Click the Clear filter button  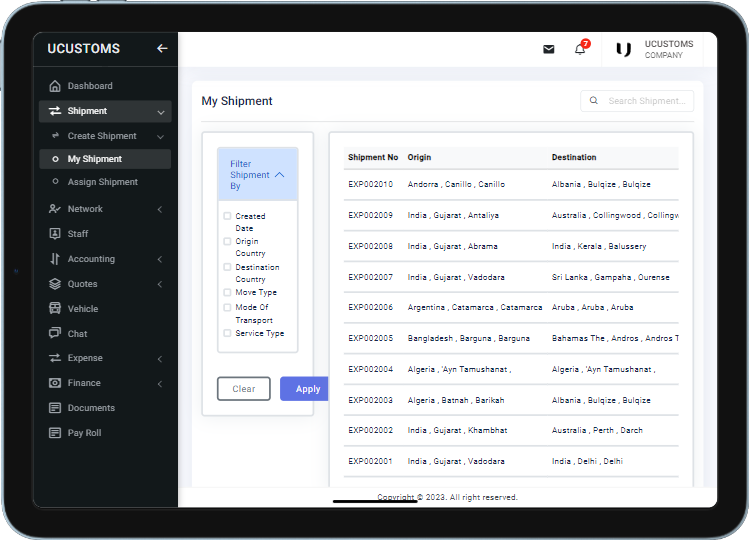(x=244, y=389)
